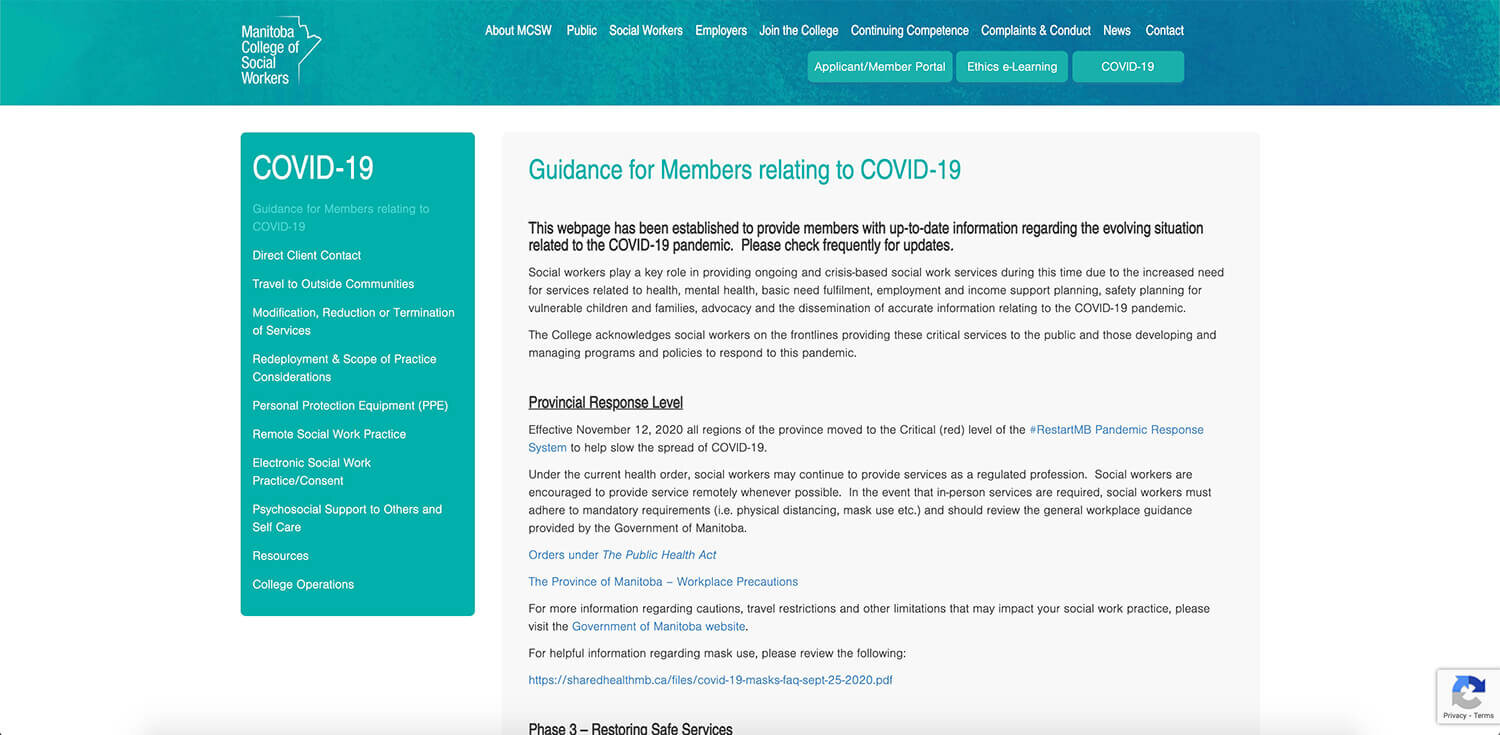Click the reCAPTCHA badge icon
This screenshot has height=735, width=1500.
[1468, 692]
